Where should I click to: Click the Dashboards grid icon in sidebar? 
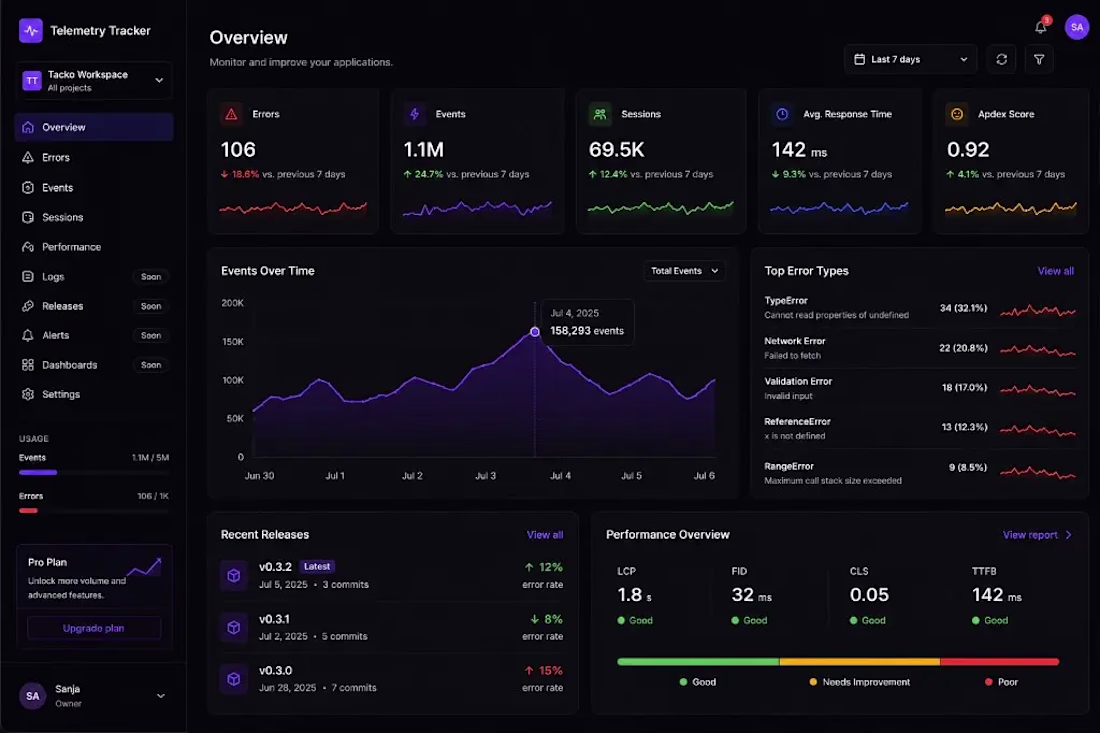(28, 365)
